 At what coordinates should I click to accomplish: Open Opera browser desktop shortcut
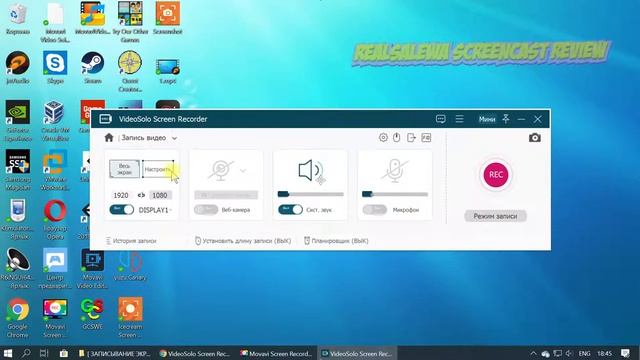click(55, 220)
